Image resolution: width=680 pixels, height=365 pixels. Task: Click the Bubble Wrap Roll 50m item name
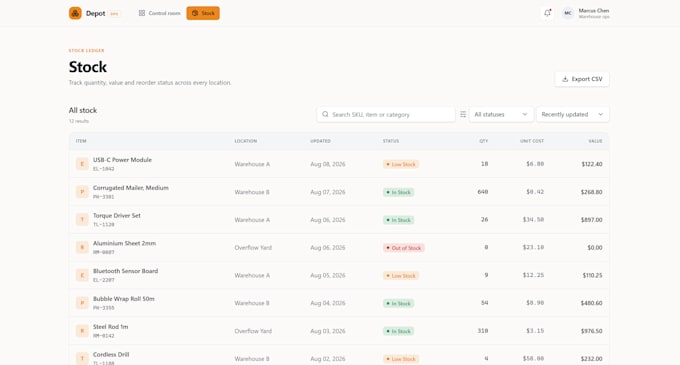tap(124, 299)
